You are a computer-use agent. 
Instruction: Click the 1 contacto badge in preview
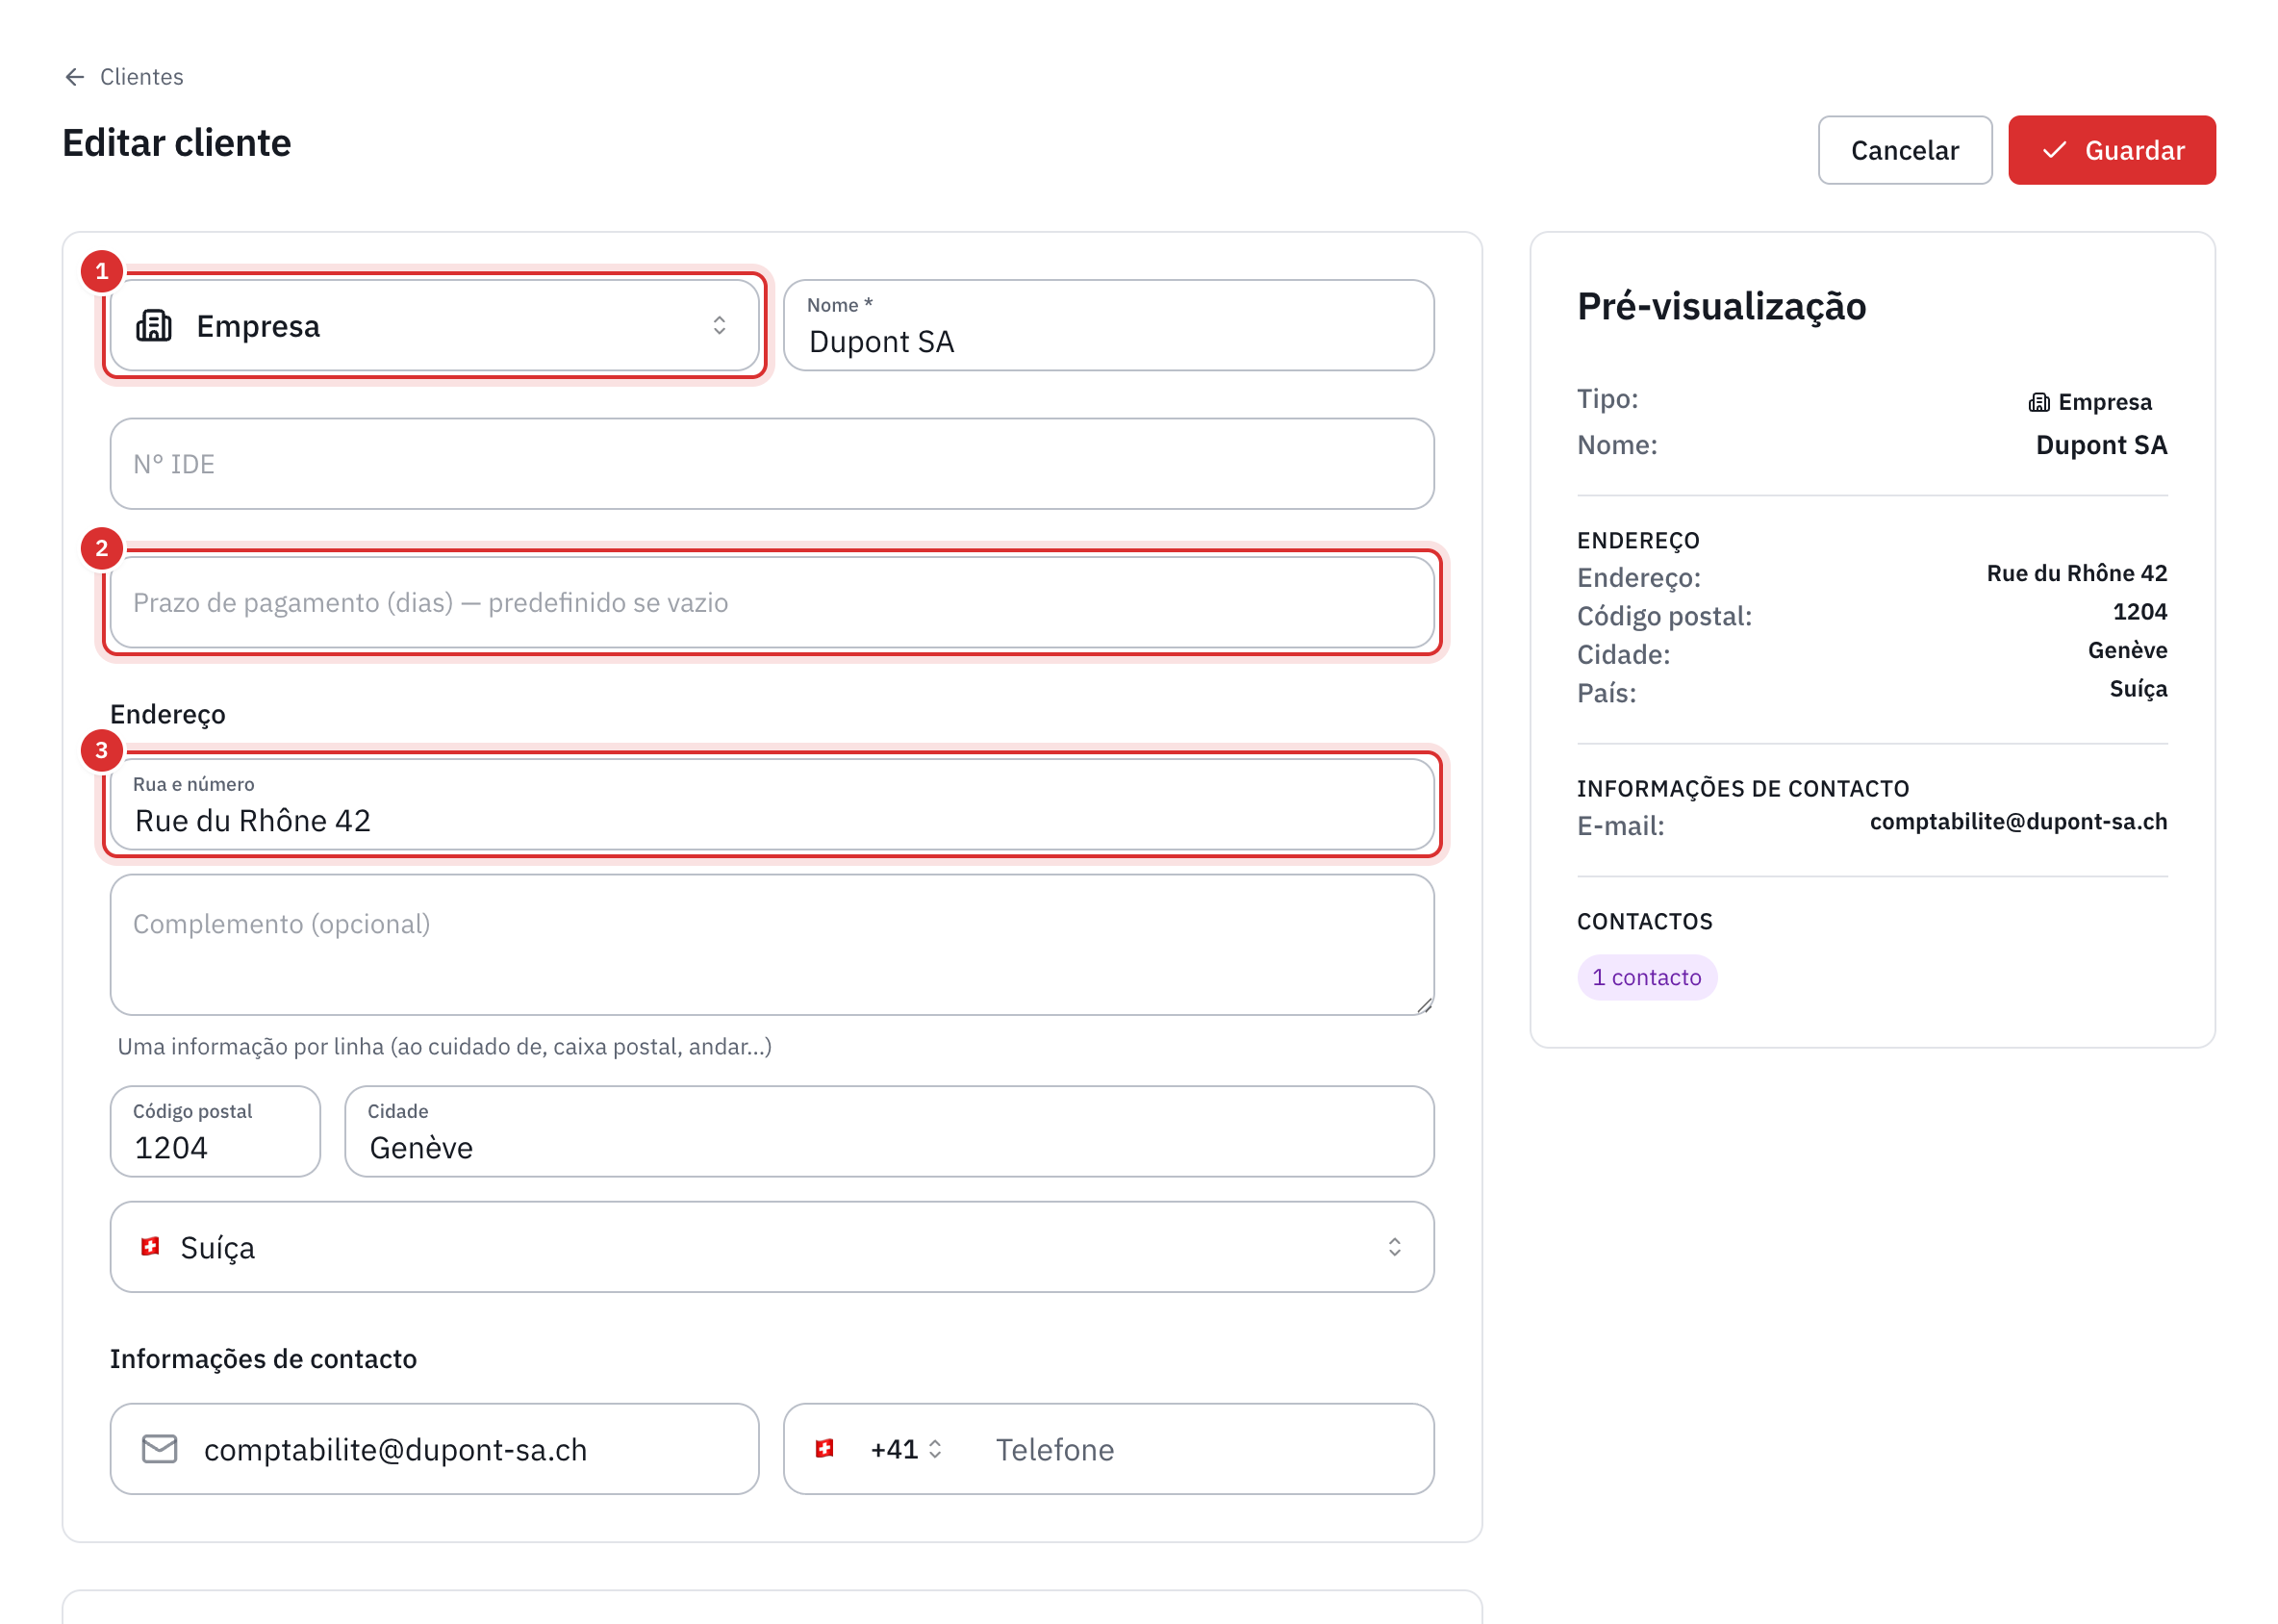point(1647,977)
